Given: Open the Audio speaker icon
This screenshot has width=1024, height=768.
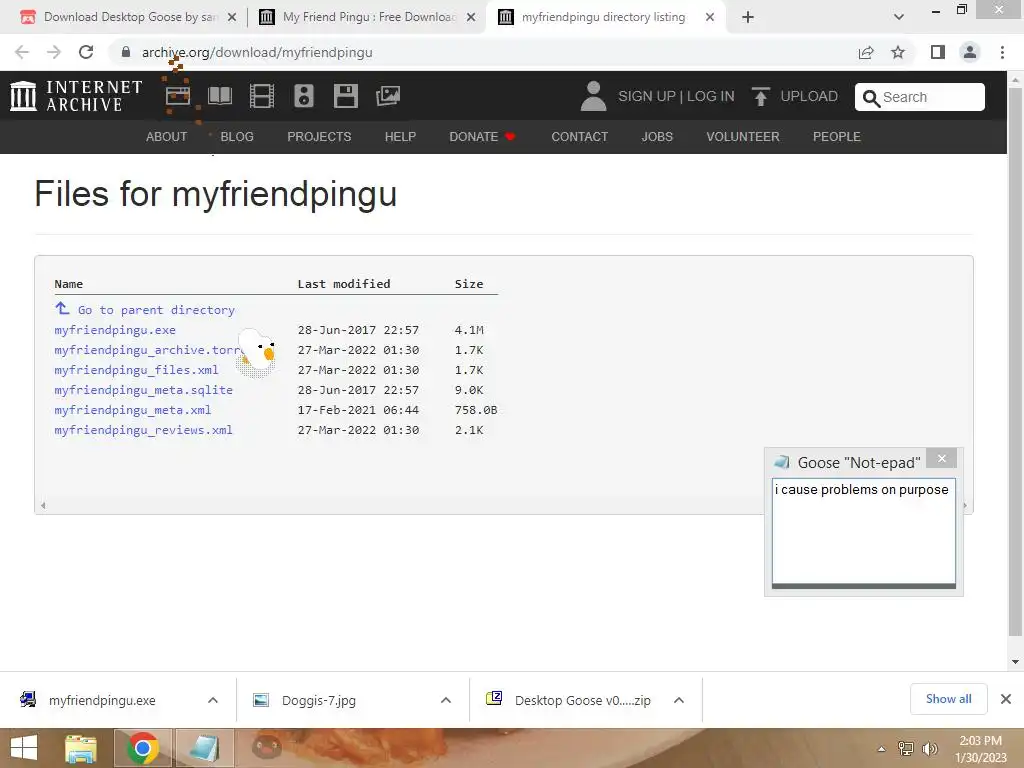Looking at the screenshot, I should click(304, 96).
